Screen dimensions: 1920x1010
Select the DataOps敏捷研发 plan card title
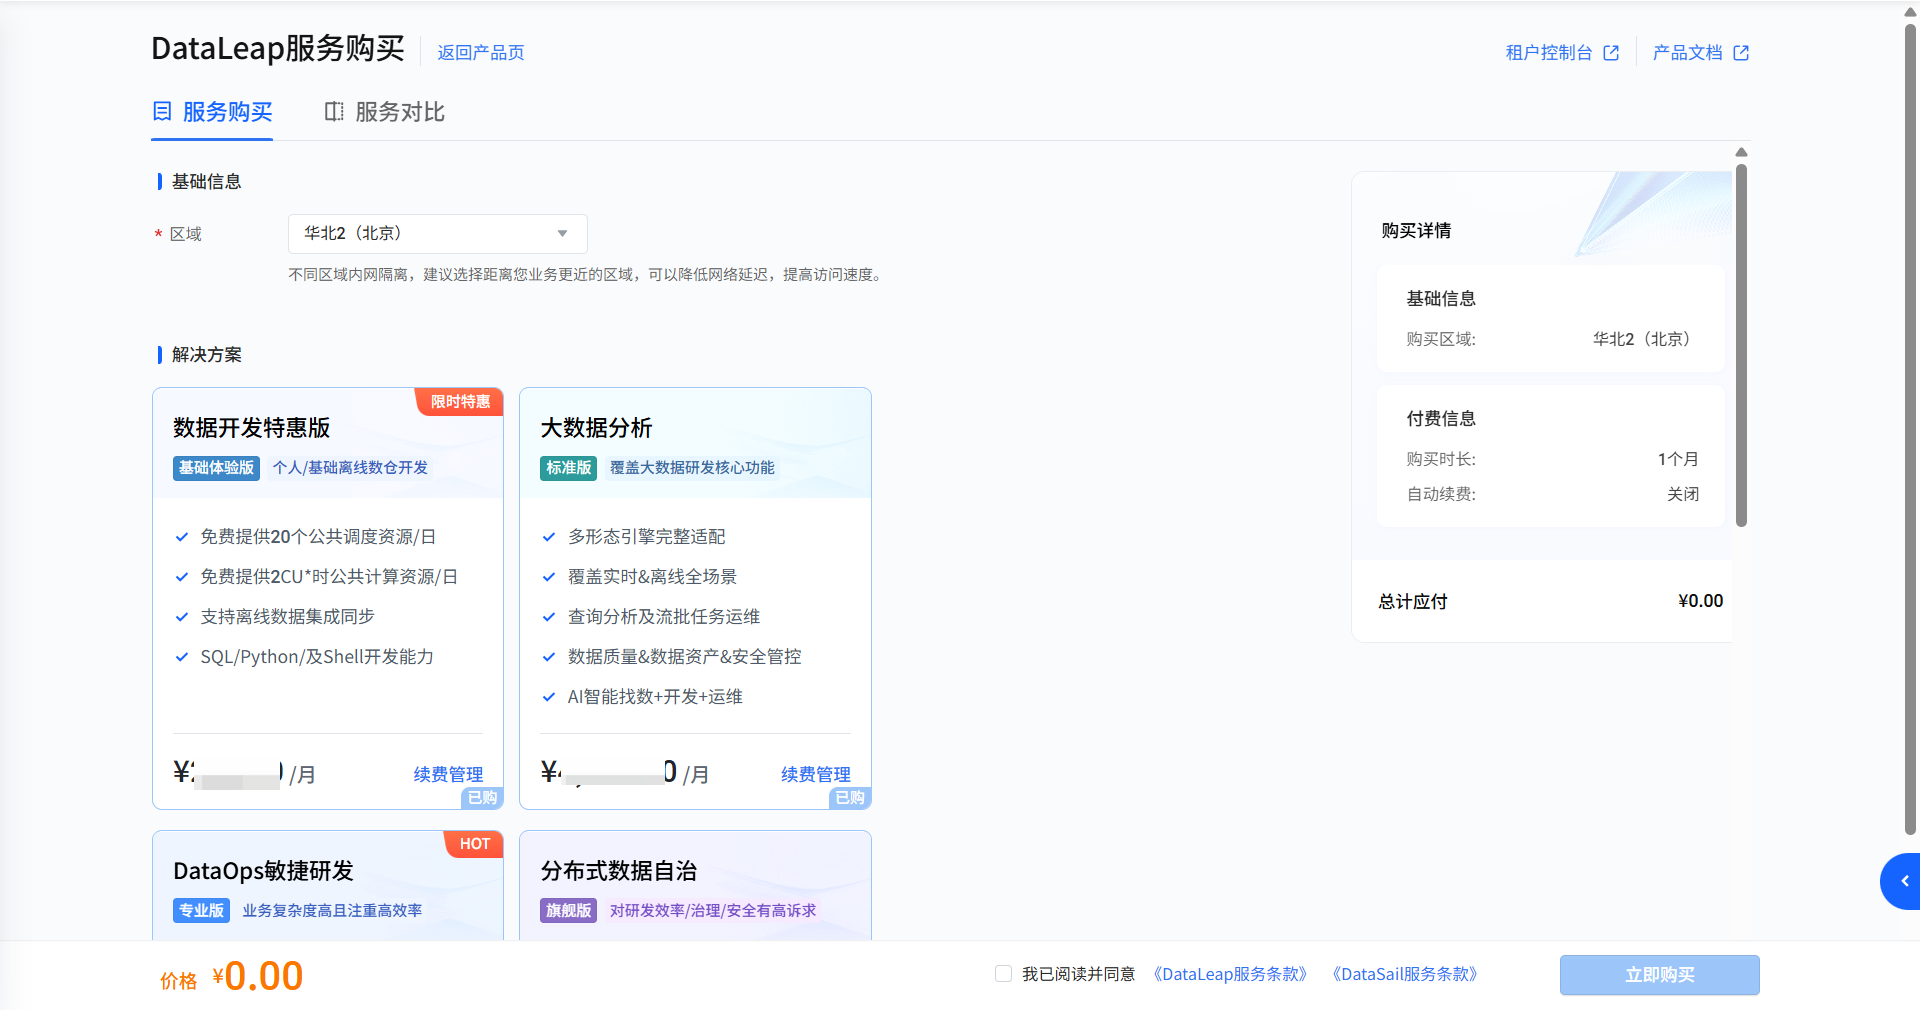(264, 871)
